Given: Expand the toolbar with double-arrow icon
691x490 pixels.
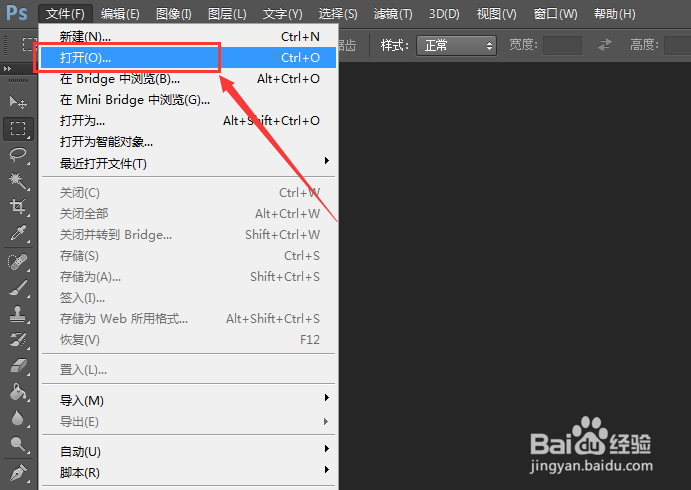Looking at the screenshot, I should pyautogui.click(x=7, y=69).
